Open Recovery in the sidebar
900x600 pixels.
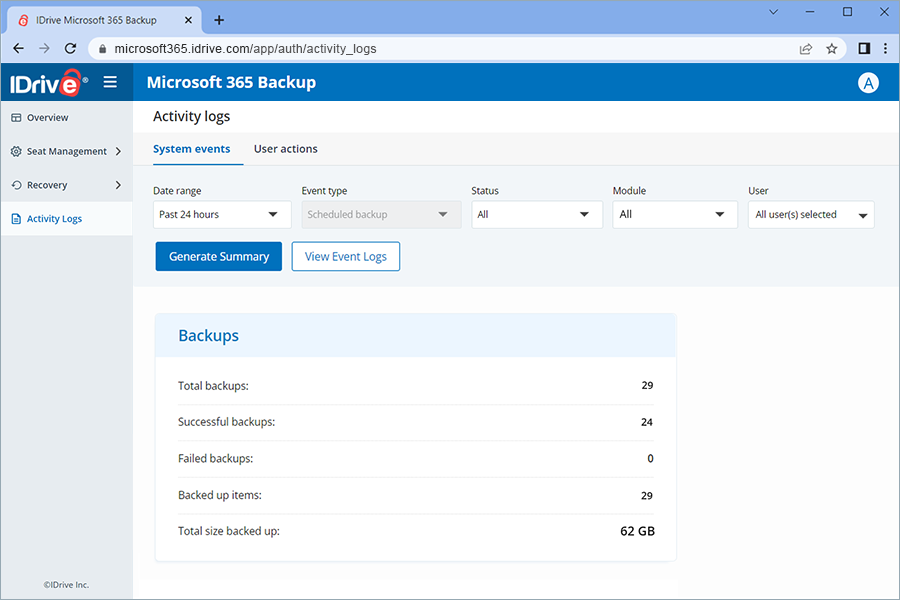(x=67, y=185)
